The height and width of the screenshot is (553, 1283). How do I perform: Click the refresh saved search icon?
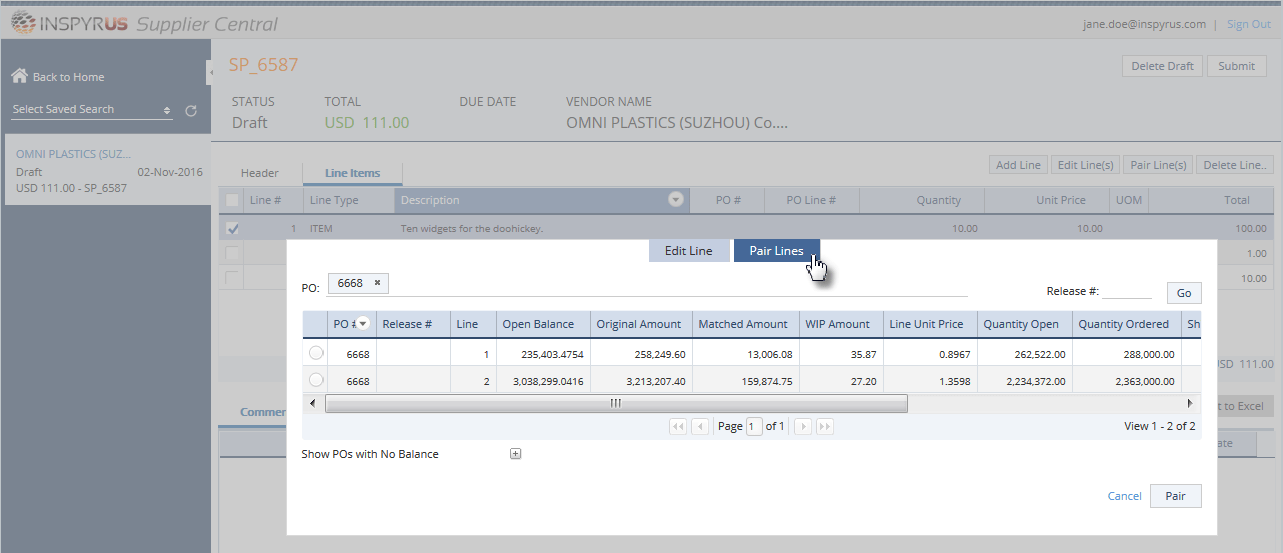tap(191, 110)
